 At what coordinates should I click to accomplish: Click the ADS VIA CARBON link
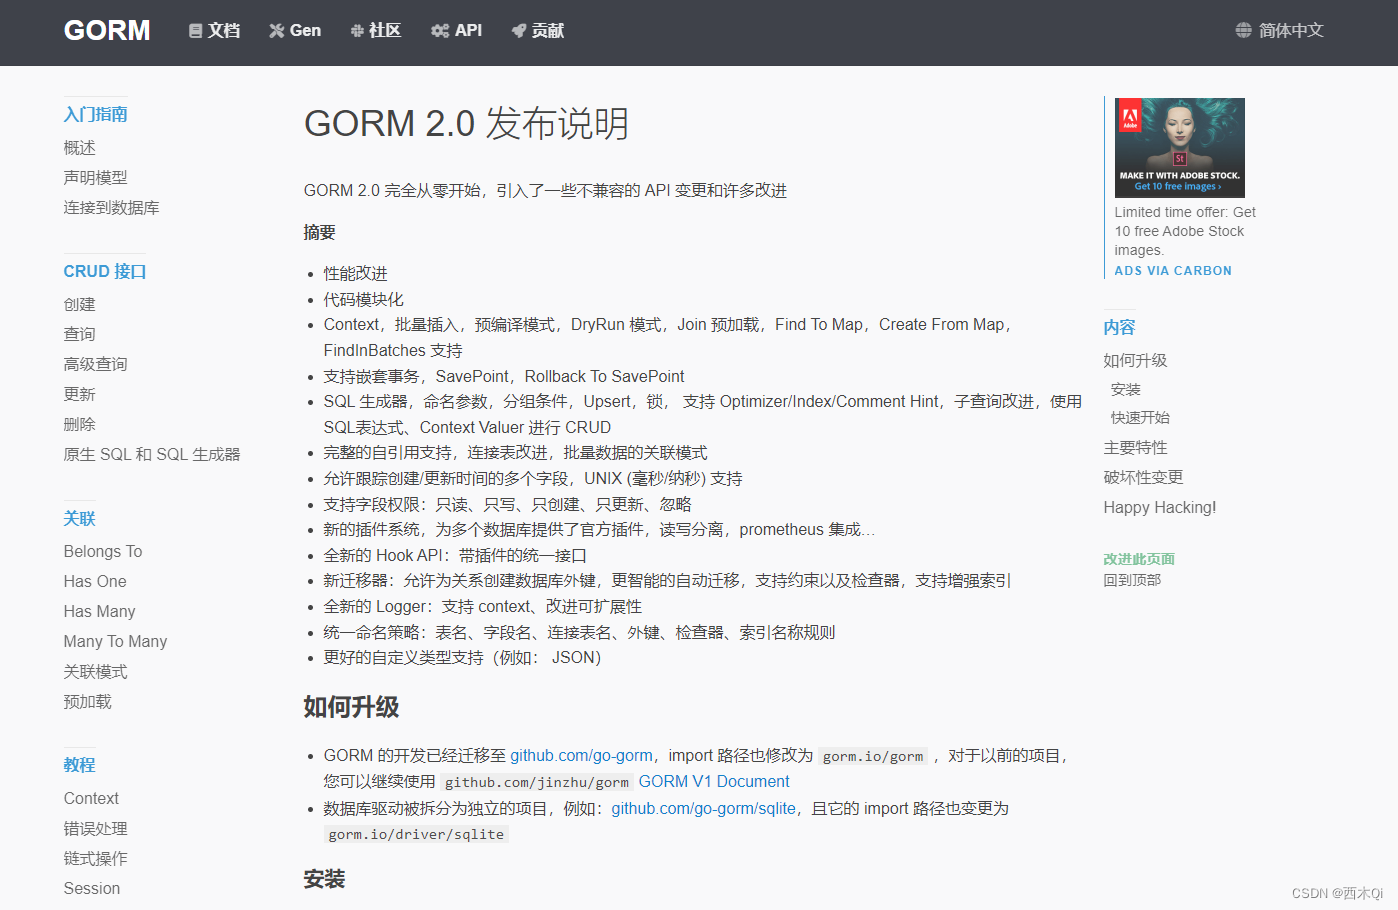tap(1172, 270)
